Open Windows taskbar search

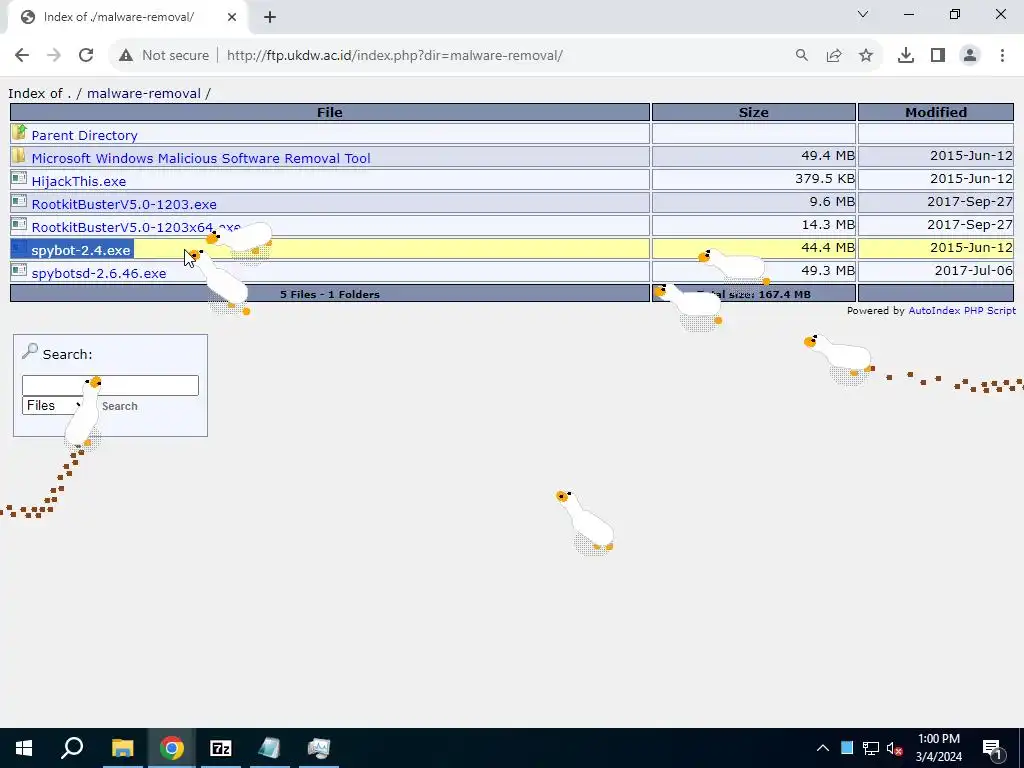tap(72, 748)
